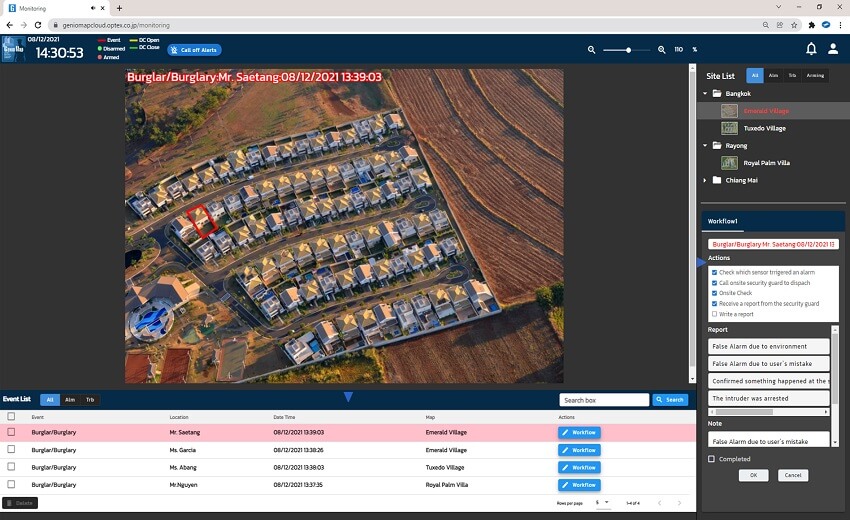
Task: Click the Call off Alerts button
Action: coord(195,49)
